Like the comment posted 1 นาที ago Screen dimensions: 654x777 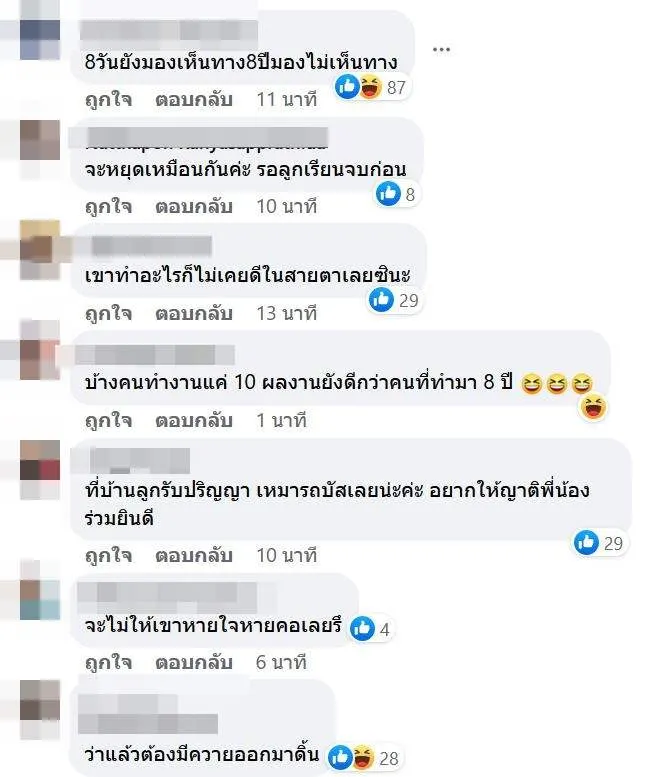click(109, 421)
